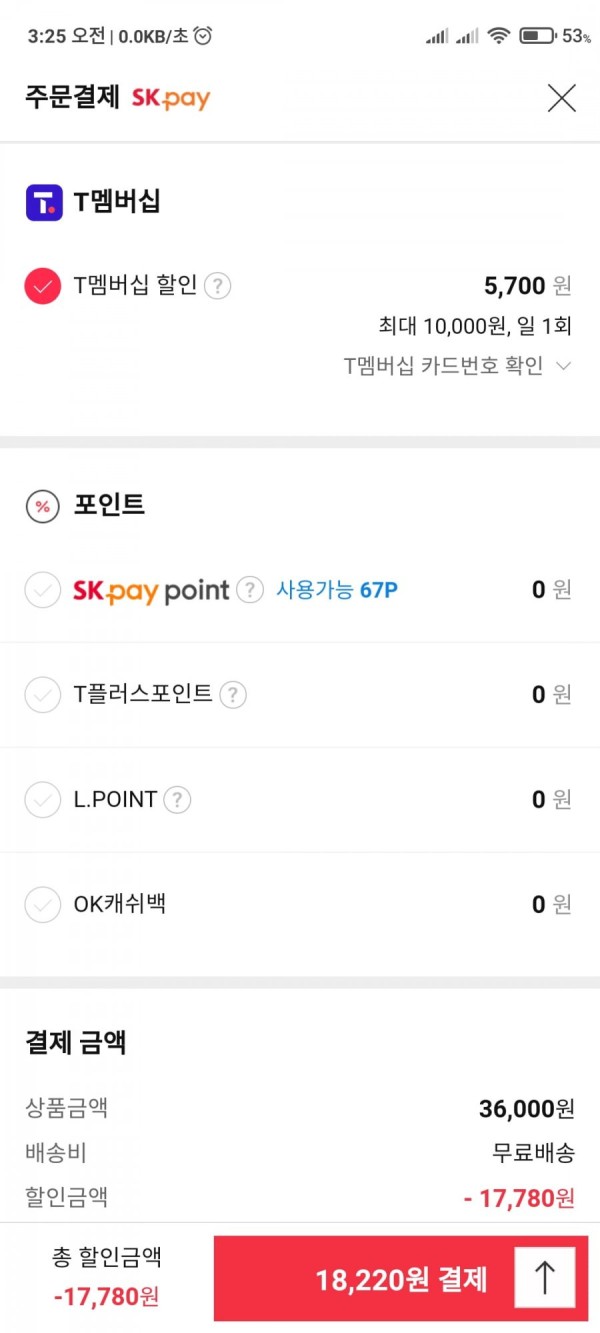Tap the up arrow scroll-to-top icon

point(545,1277)
